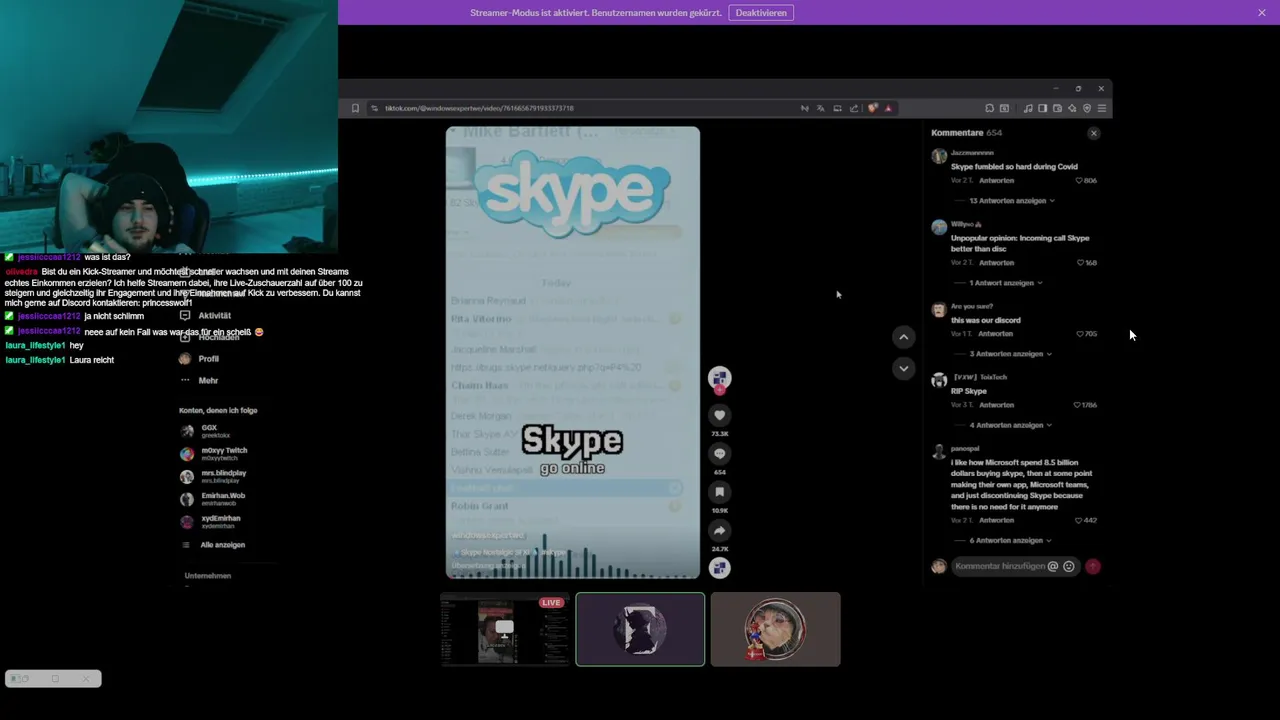This screenshot has height=720, width=1280.
Task: Click the share page icon in address bar
Action: (x=854, y=108)
